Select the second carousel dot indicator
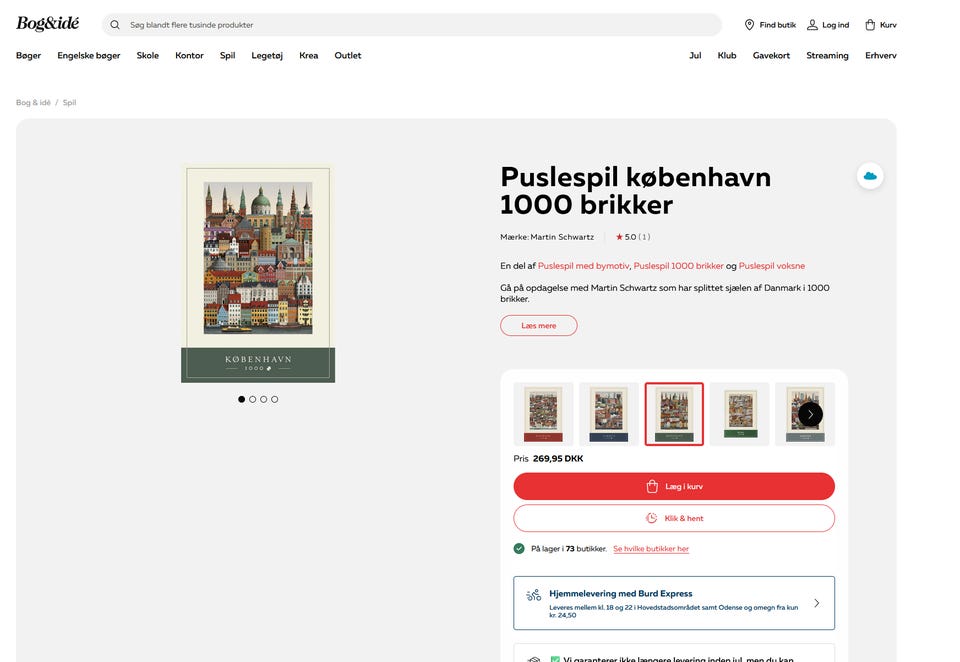960x662 pixels. (x=253, y=399)
